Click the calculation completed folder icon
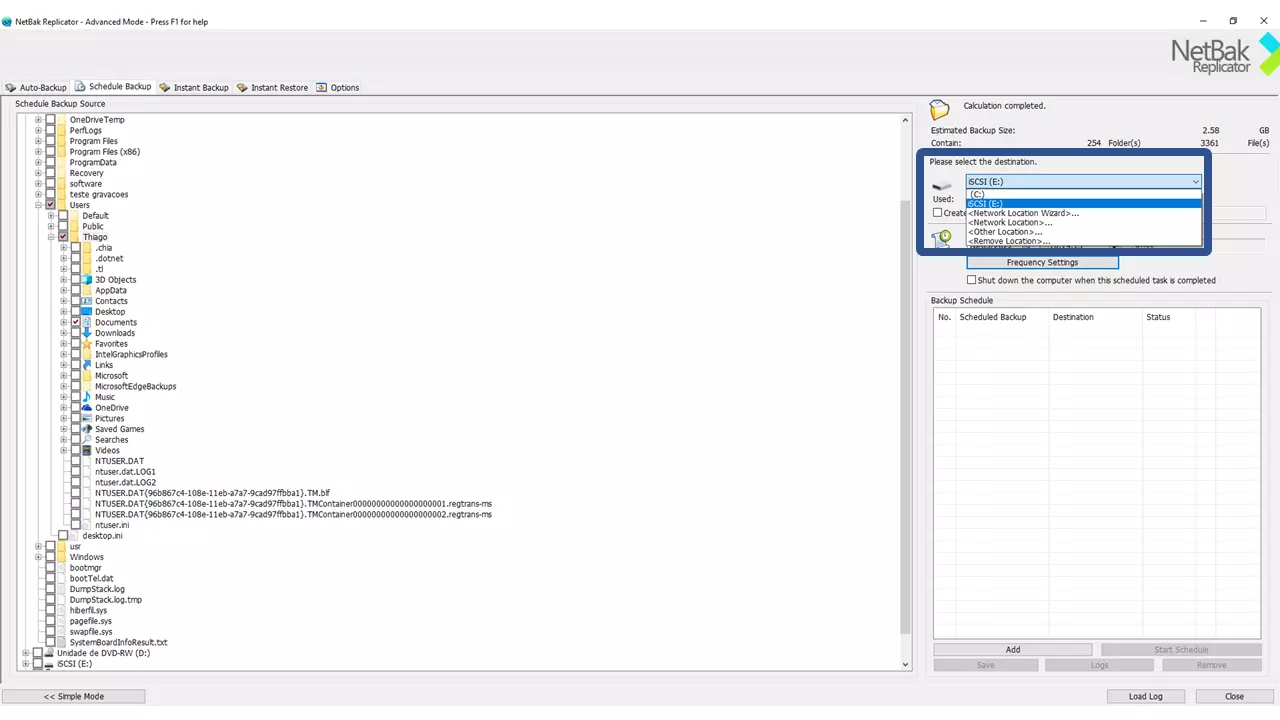 (939, 109)
